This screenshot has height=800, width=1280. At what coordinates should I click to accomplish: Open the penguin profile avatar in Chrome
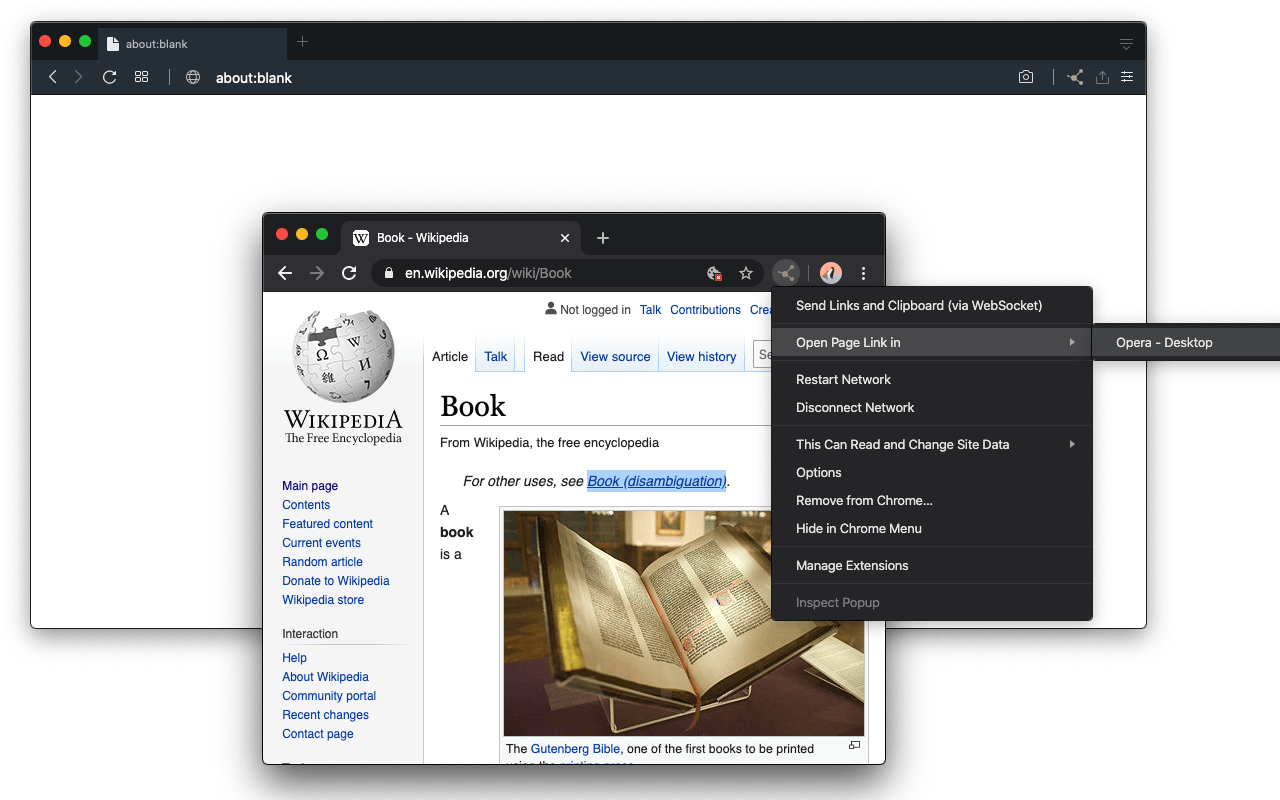point(830,273)
